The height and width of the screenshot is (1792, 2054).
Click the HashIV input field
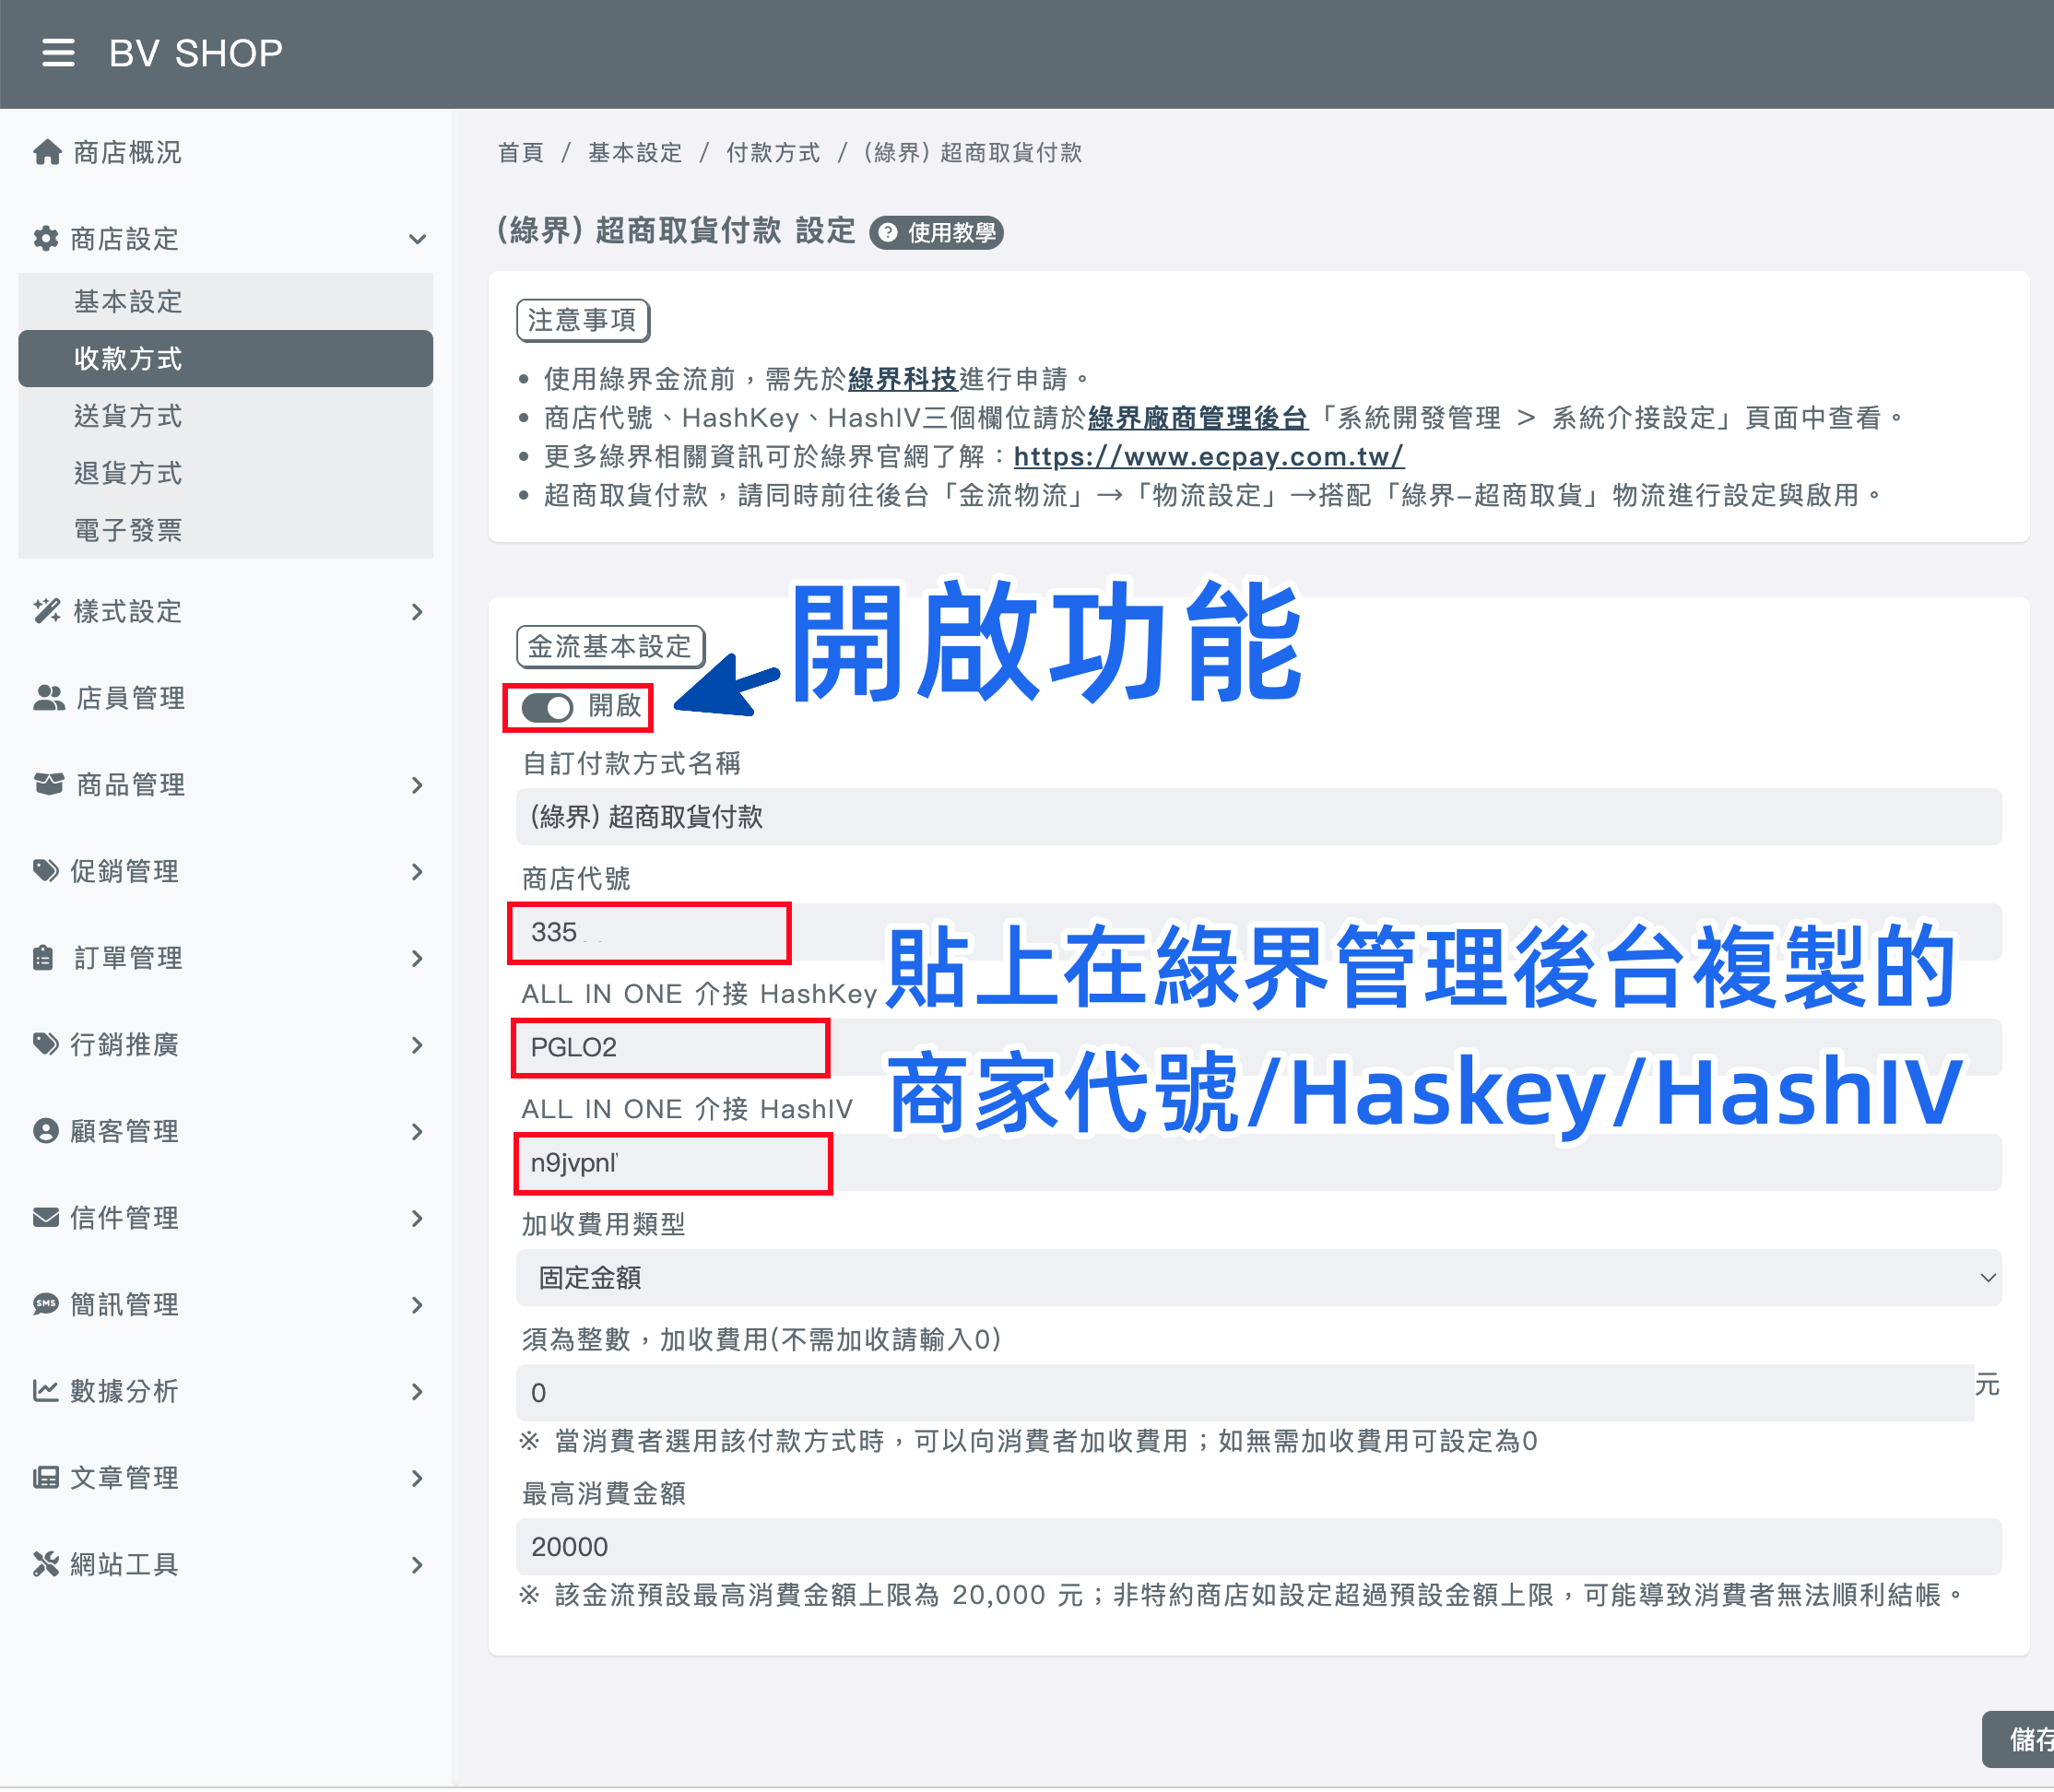1258,1162
